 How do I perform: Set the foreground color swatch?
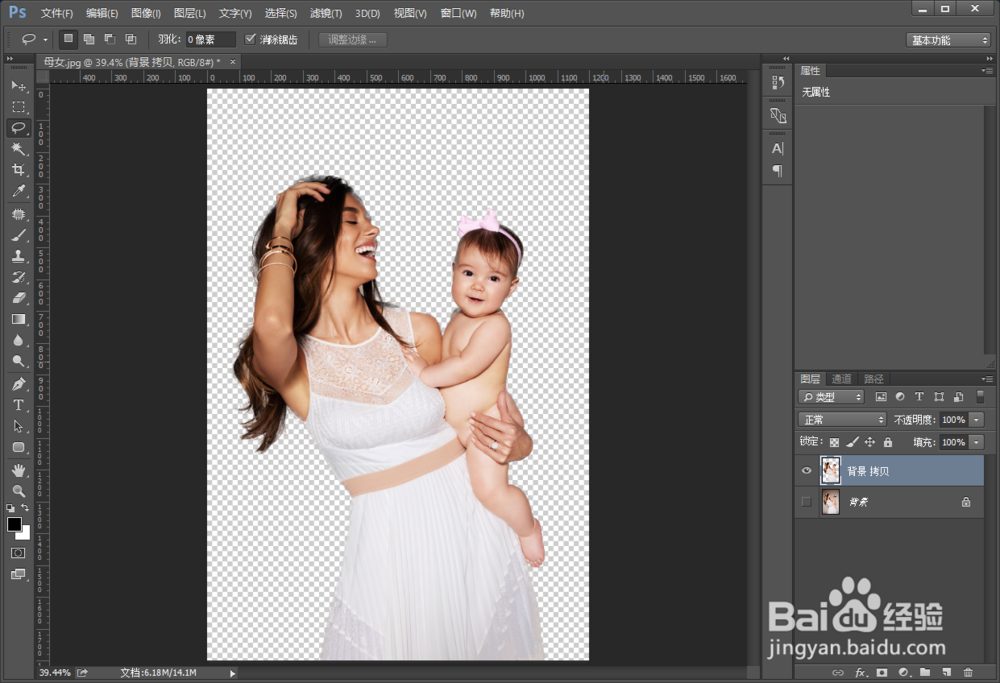coord(14,524)
